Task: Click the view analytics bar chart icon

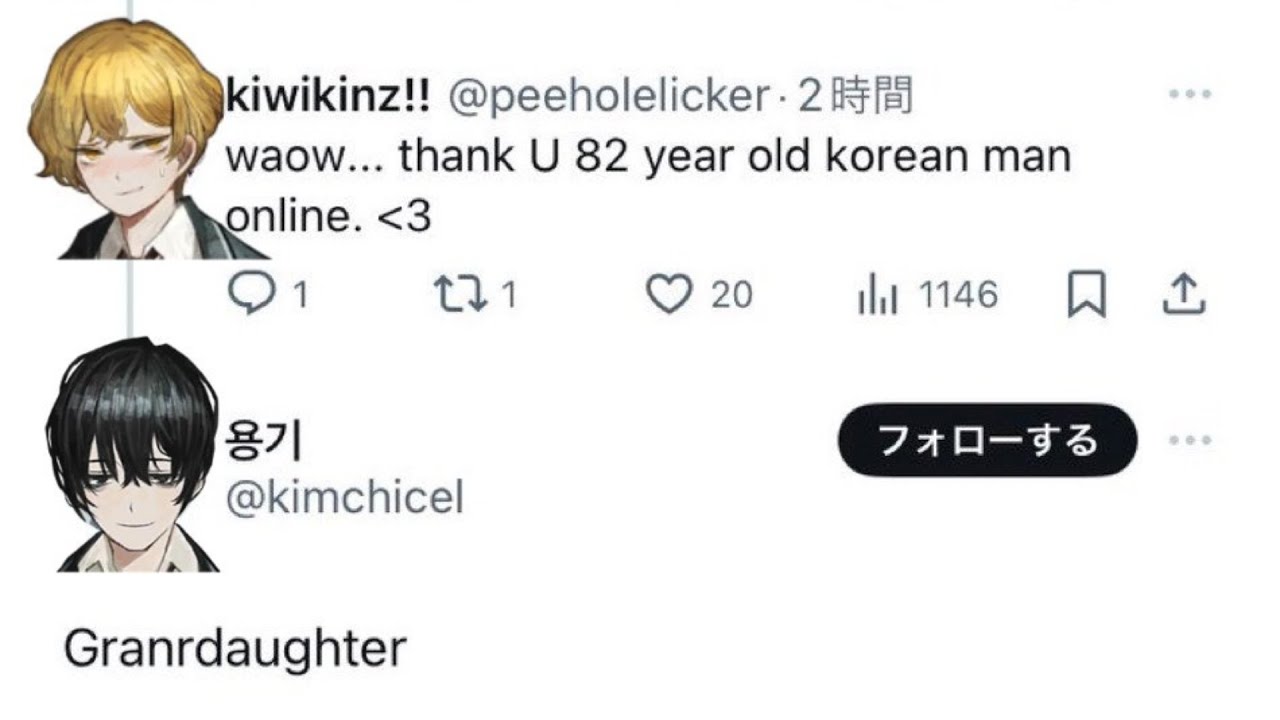Action: coord(879,296)
